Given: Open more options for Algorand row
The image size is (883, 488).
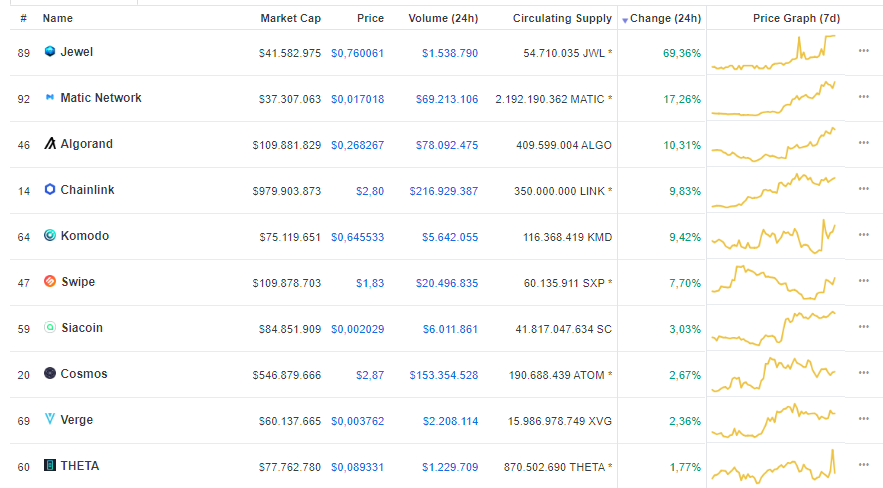Looking at the screenshot, I should (x=863, y=143).
